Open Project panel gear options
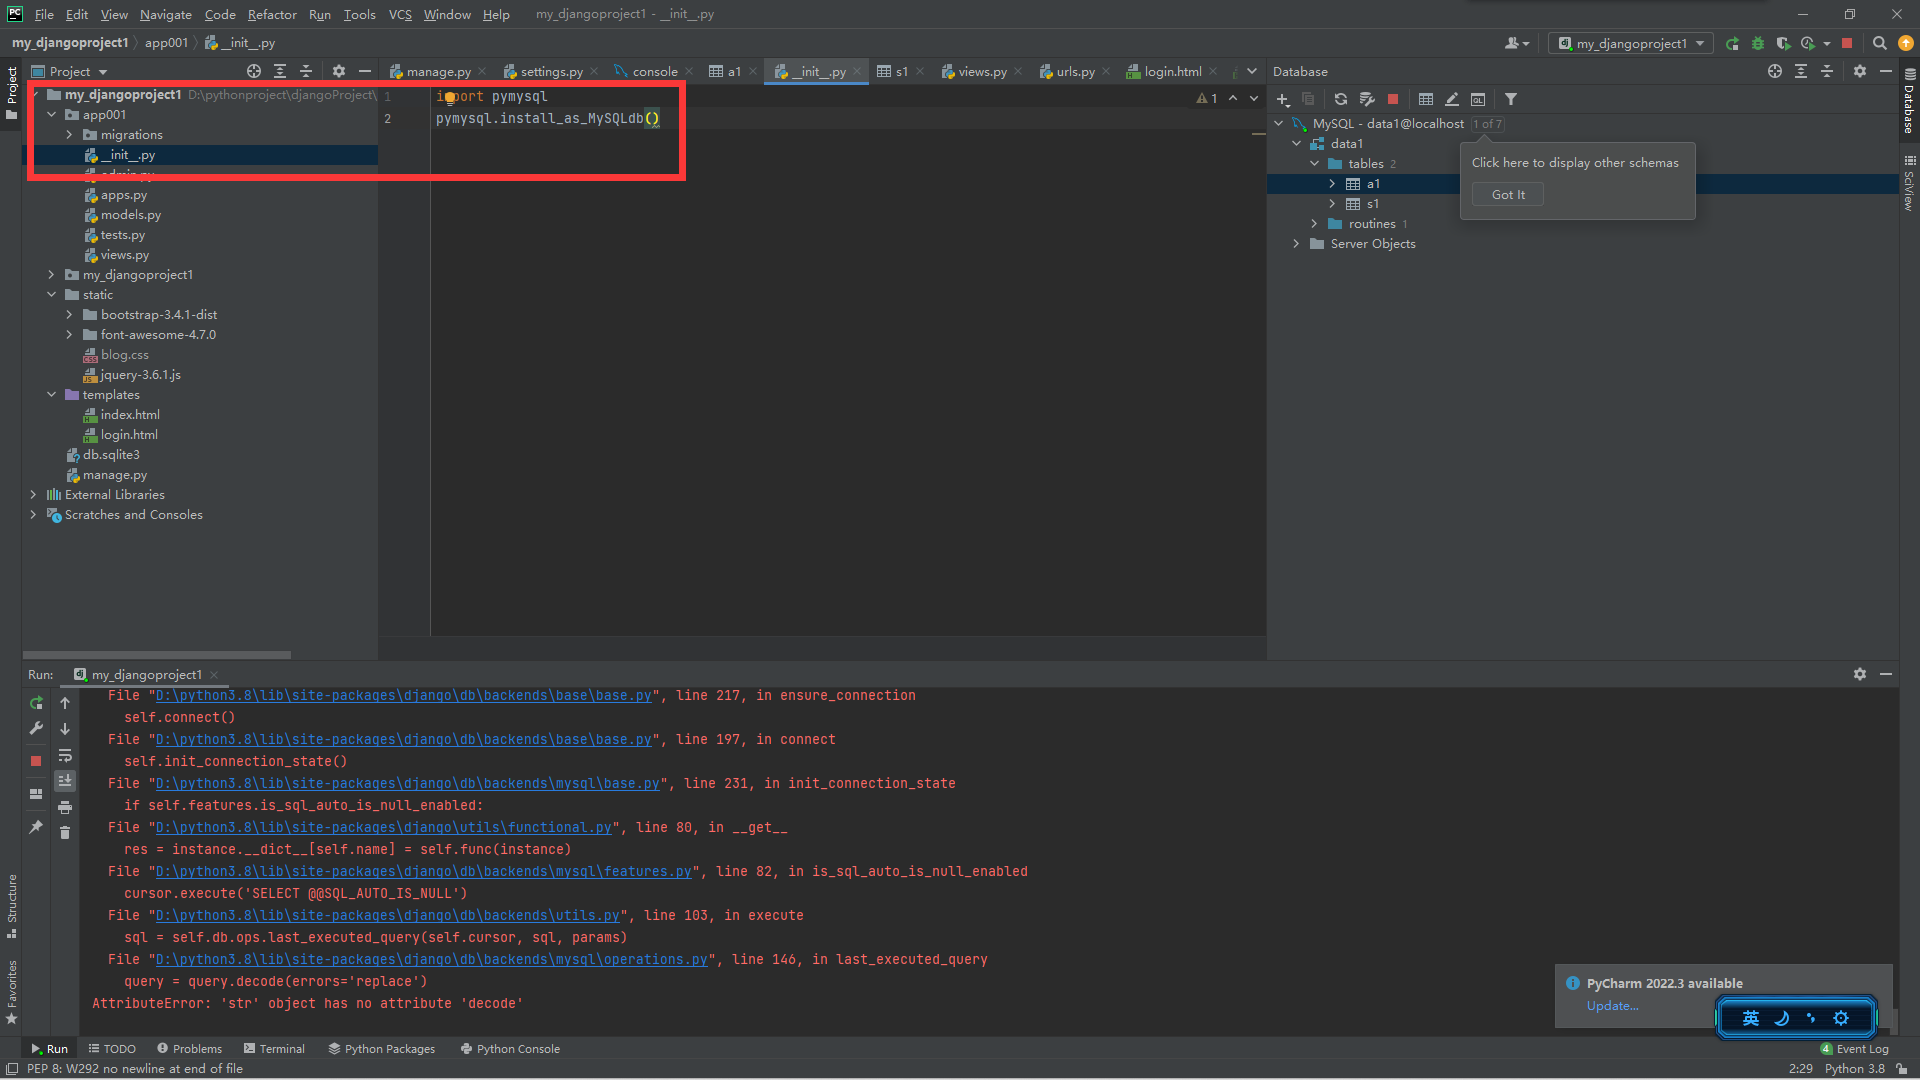Viewport: 1920px width, 1080px height. pyautogui.click(x=339, y=71)
